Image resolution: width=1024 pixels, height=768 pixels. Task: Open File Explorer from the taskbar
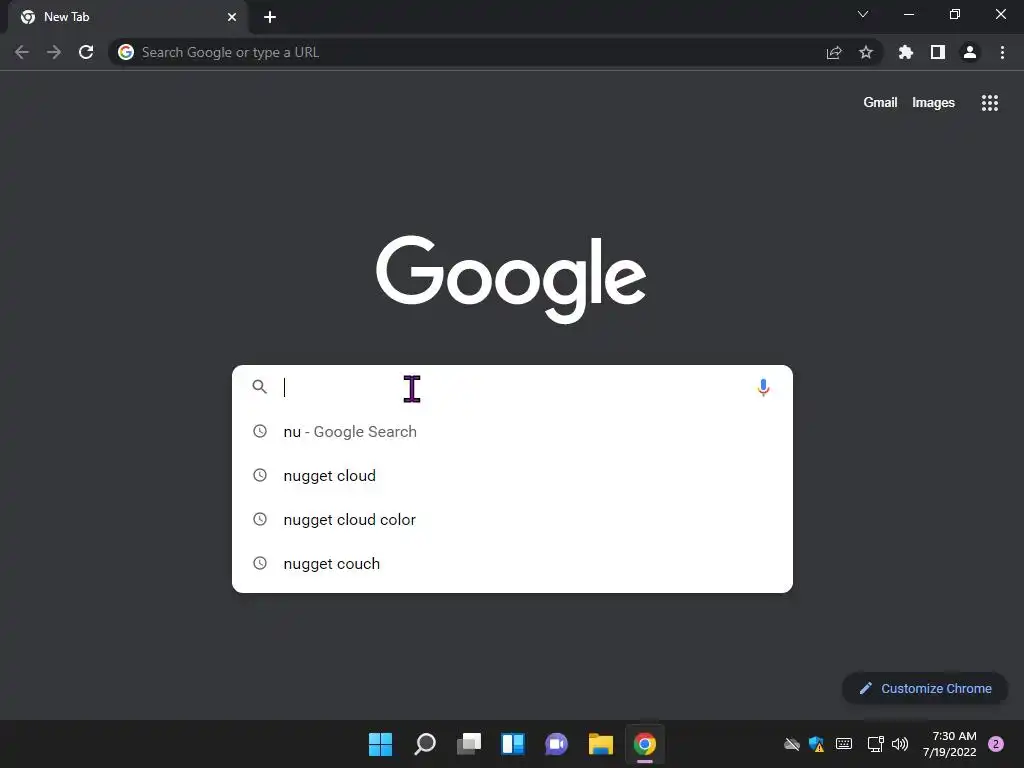tap(601, 744)
